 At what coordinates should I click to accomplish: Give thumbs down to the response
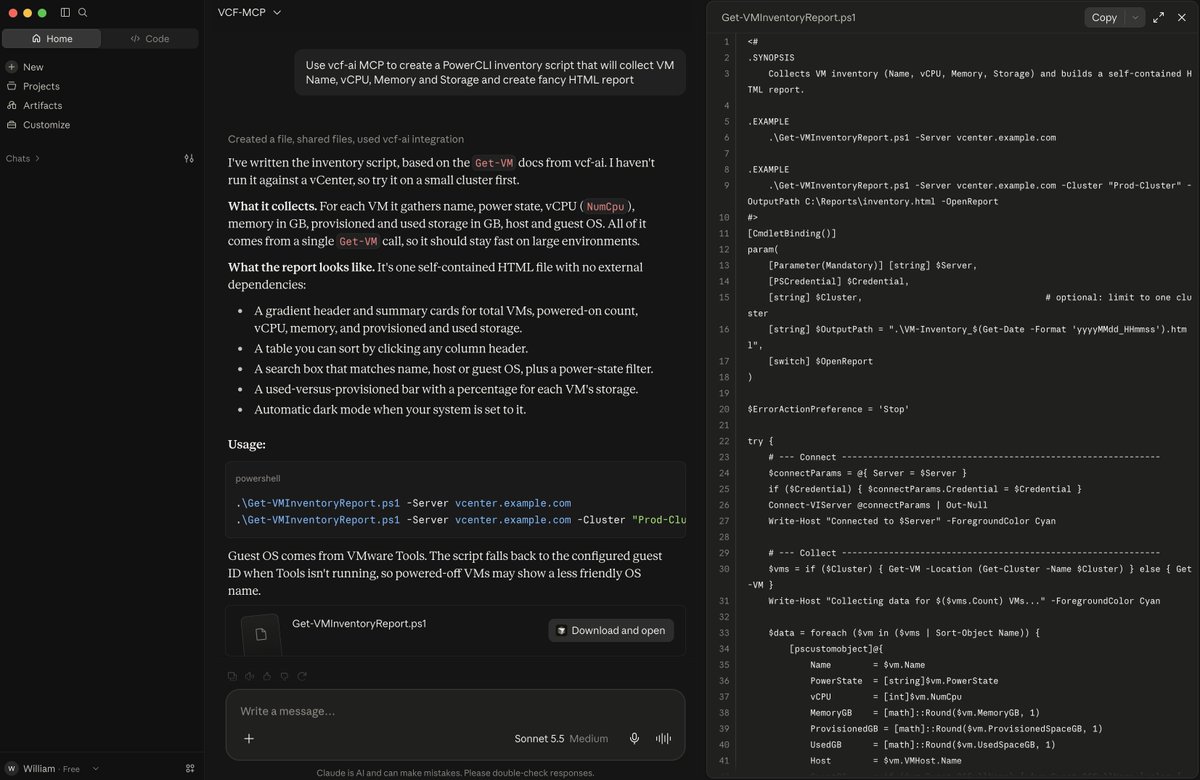pyautogui.click(x=284, y=676)
